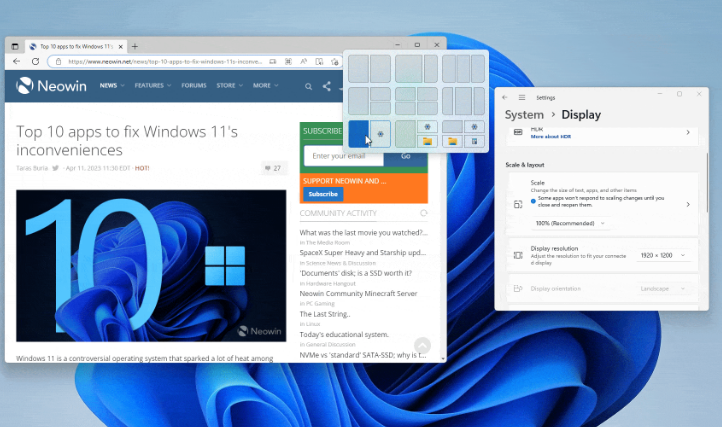722x427 pixels.
Task: Close the Top 10 apps tab
Action: coord(121,47)
